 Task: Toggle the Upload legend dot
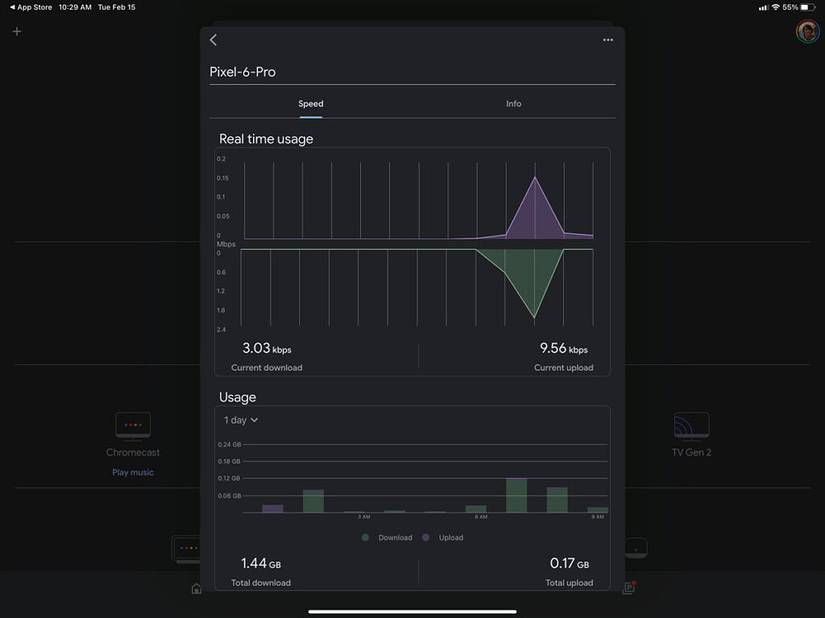click(x=424, y=537)
